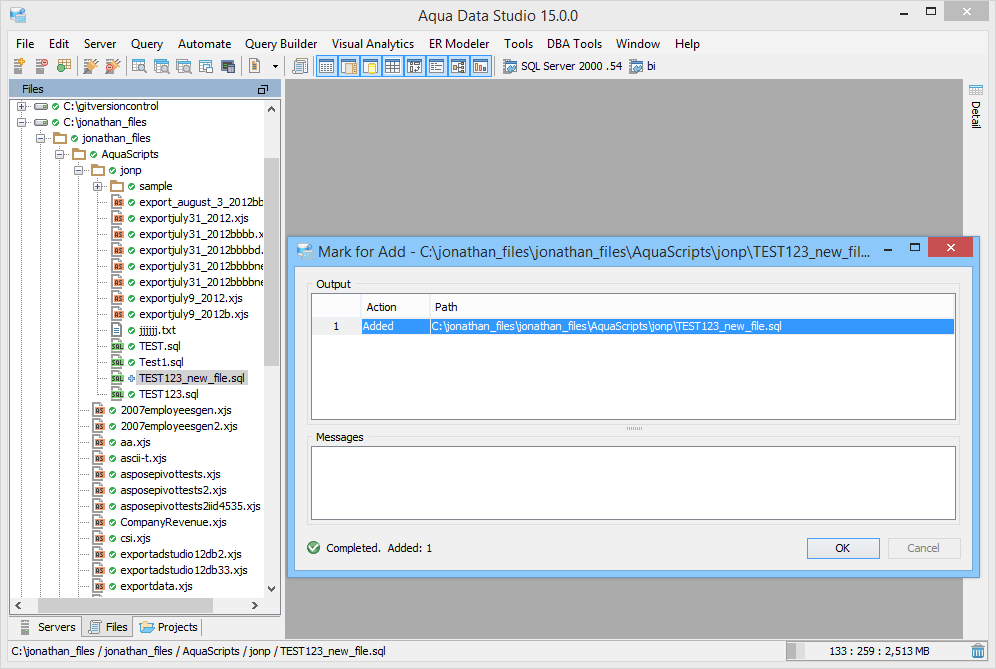Open the DBA Tools menu
The height and width of the screenshot is (669, 996).
click(x=574, y=44)
